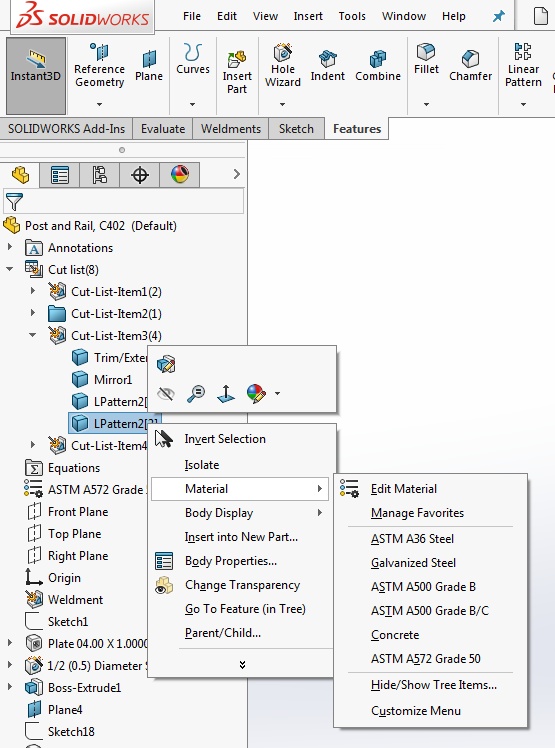Open the Edit menu
The height and width of the screenshot is (748, 555).
pyautogui.click(x=227, y=16)
